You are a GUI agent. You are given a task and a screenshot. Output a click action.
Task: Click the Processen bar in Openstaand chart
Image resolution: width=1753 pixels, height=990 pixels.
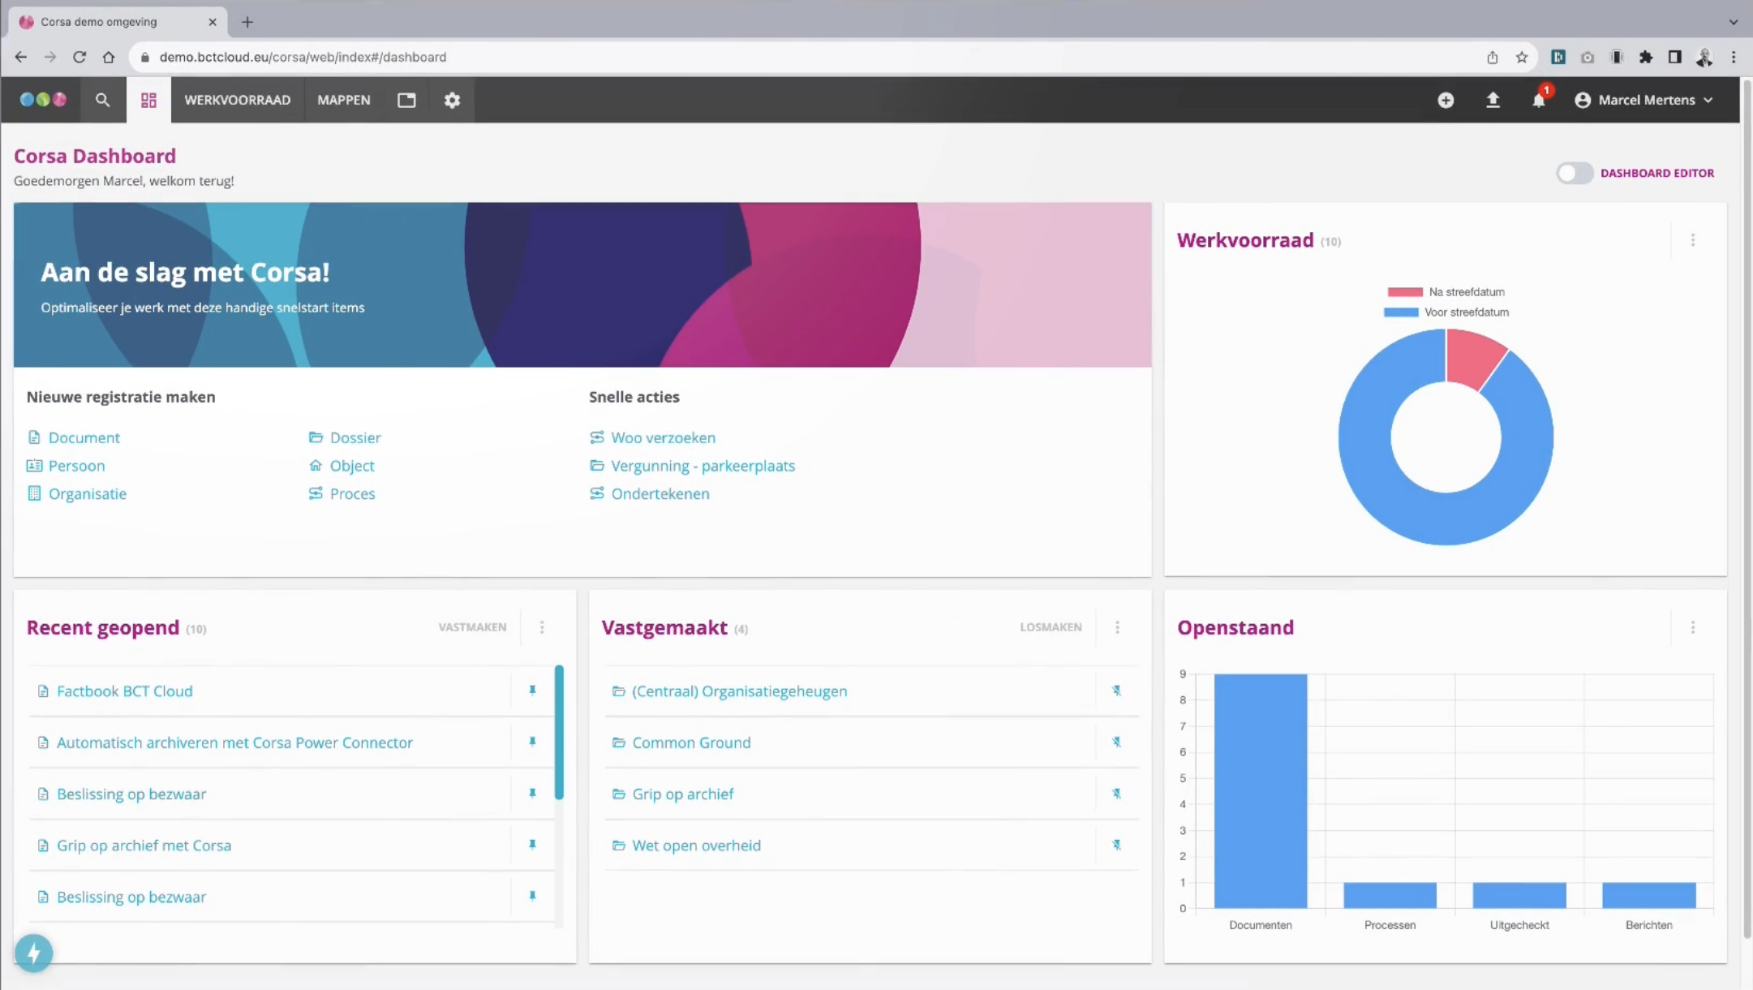(1390, 895)
